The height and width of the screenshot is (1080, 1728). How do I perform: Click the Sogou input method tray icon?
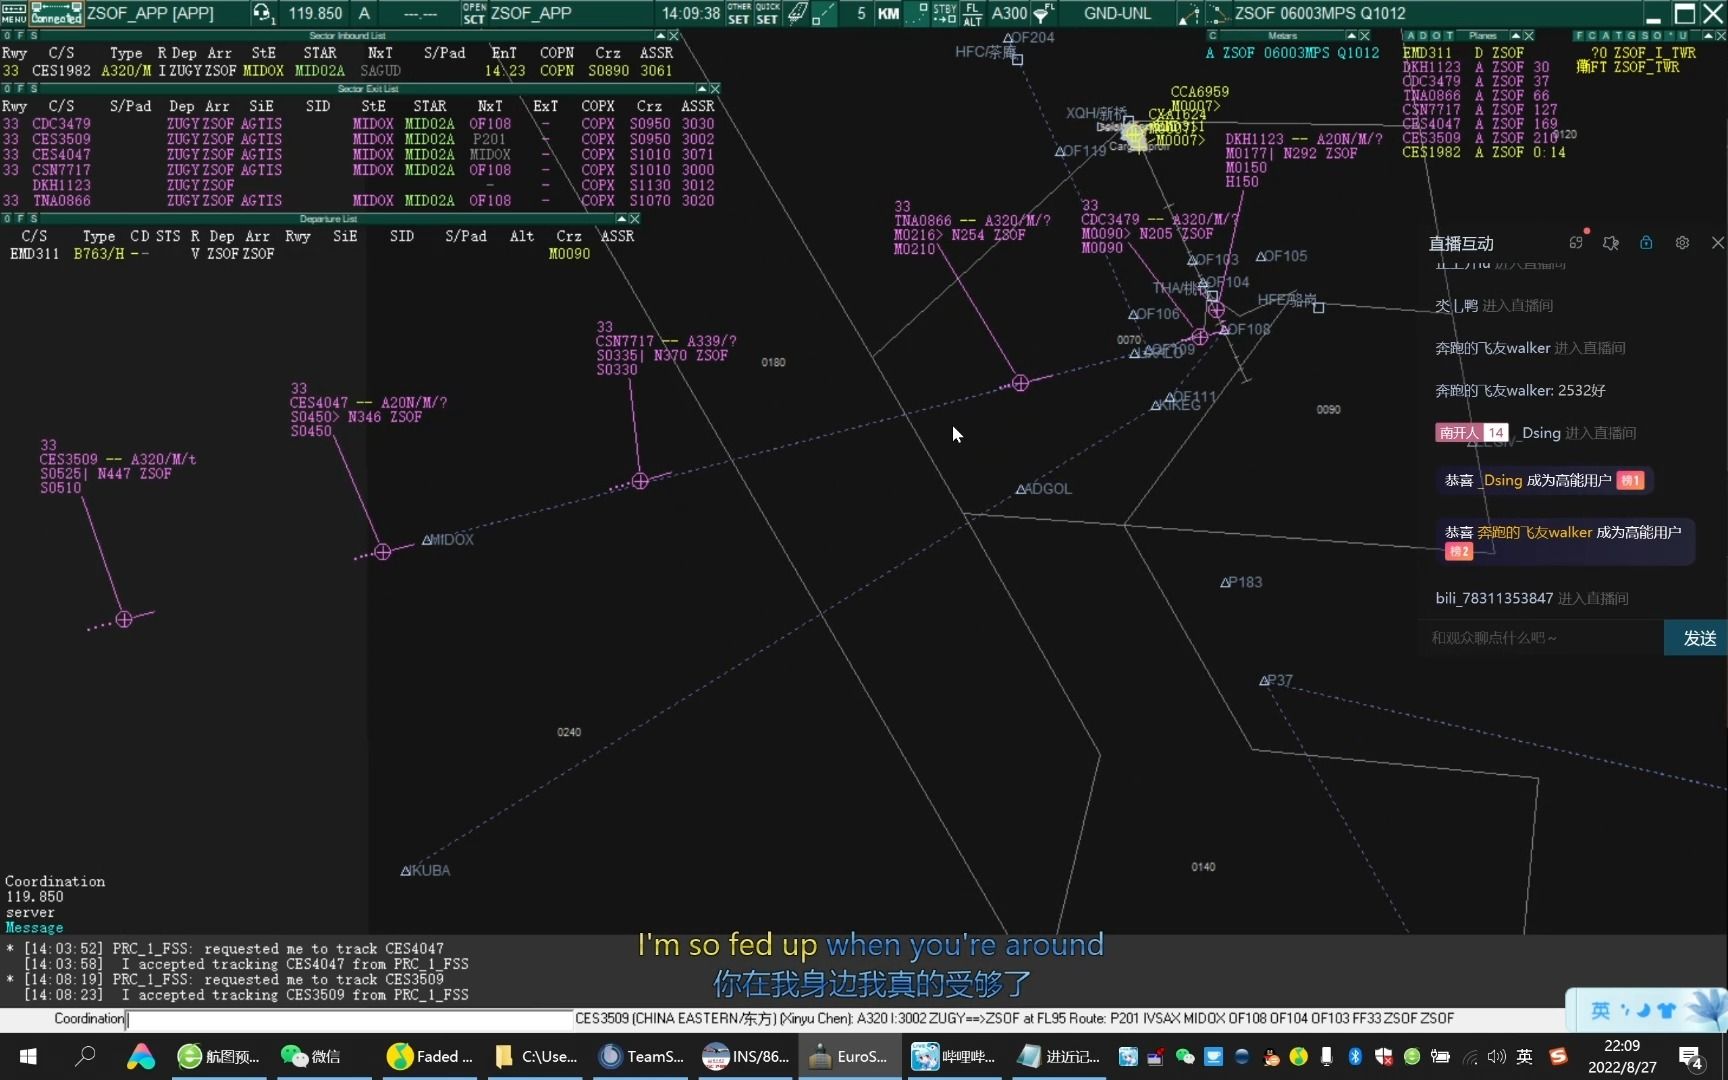coord(1558,1057)
